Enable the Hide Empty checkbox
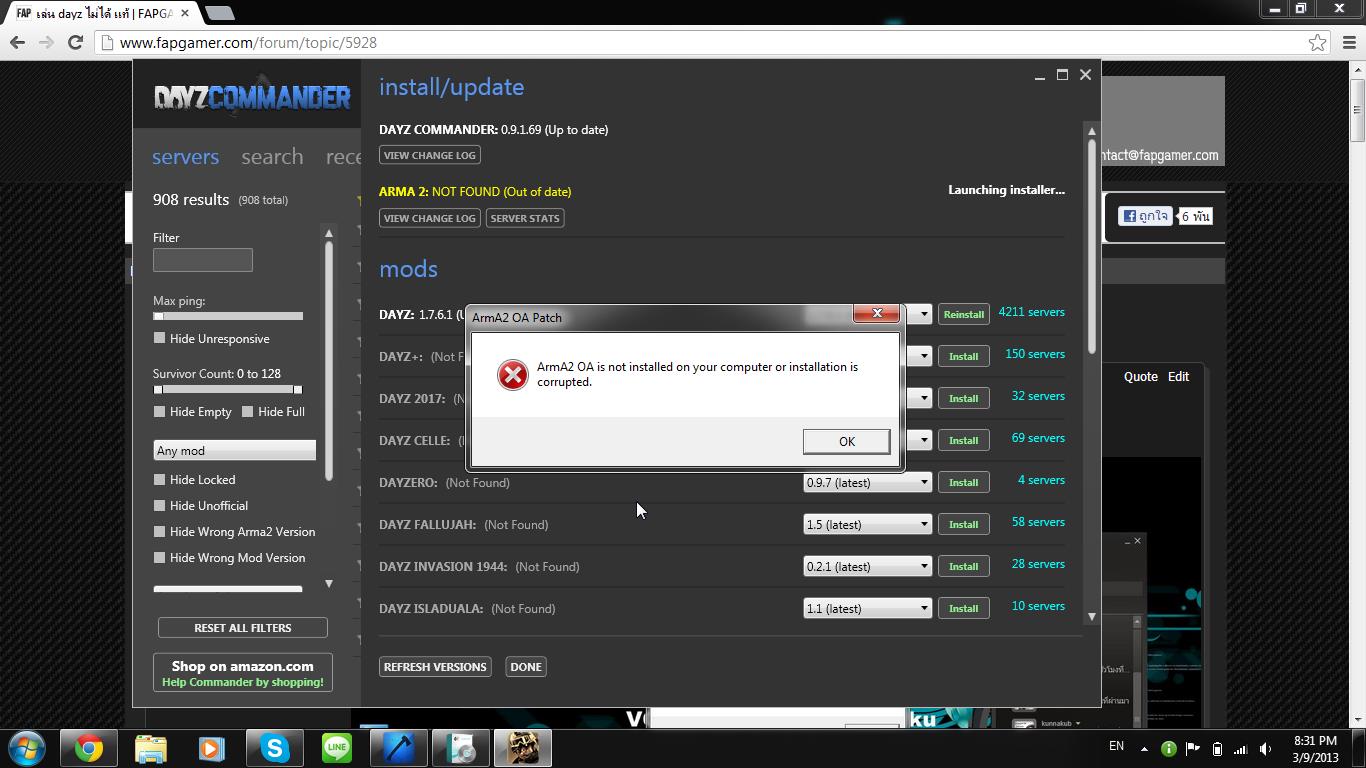 tap(159, 411)
